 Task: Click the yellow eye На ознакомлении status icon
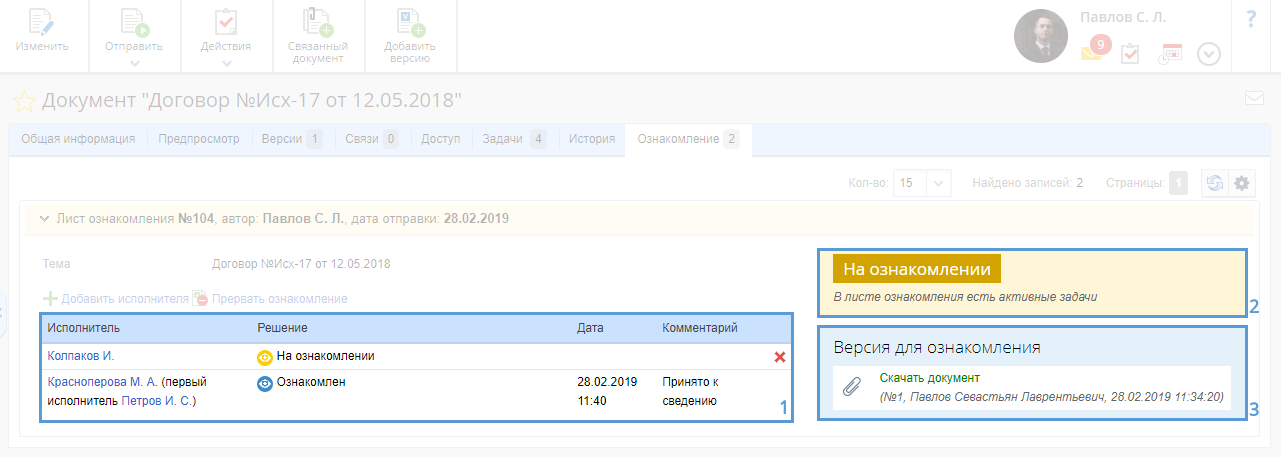pyautogui.click(x=265, y=356)
